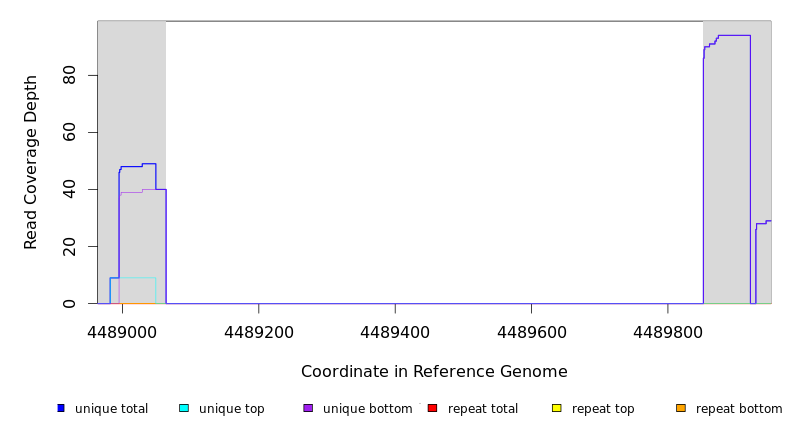This screenshot has height=432, width=792.
Task: Select the purple unique bottom legend swatch
Action: 308,408
